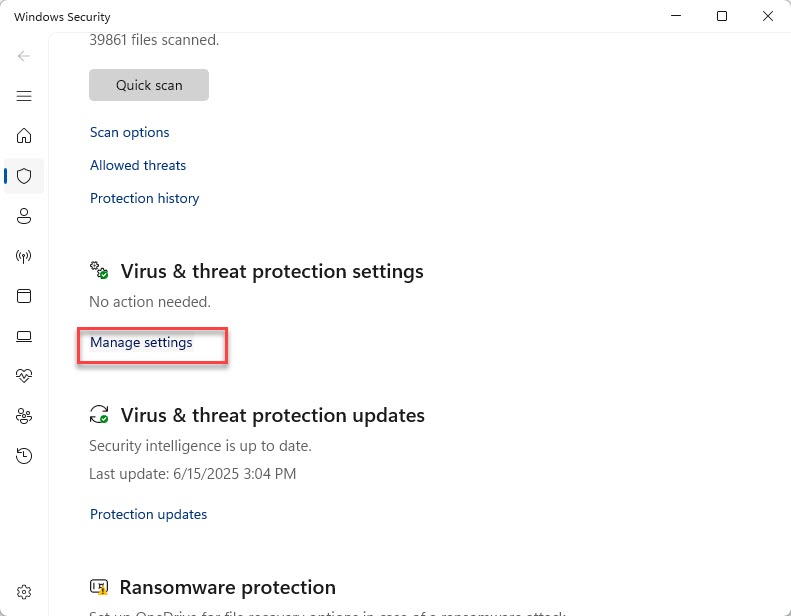This screenshot has width=791, height=616.
Task: Open Settings gear in the sidebar
Action: (x=24, y=592)
